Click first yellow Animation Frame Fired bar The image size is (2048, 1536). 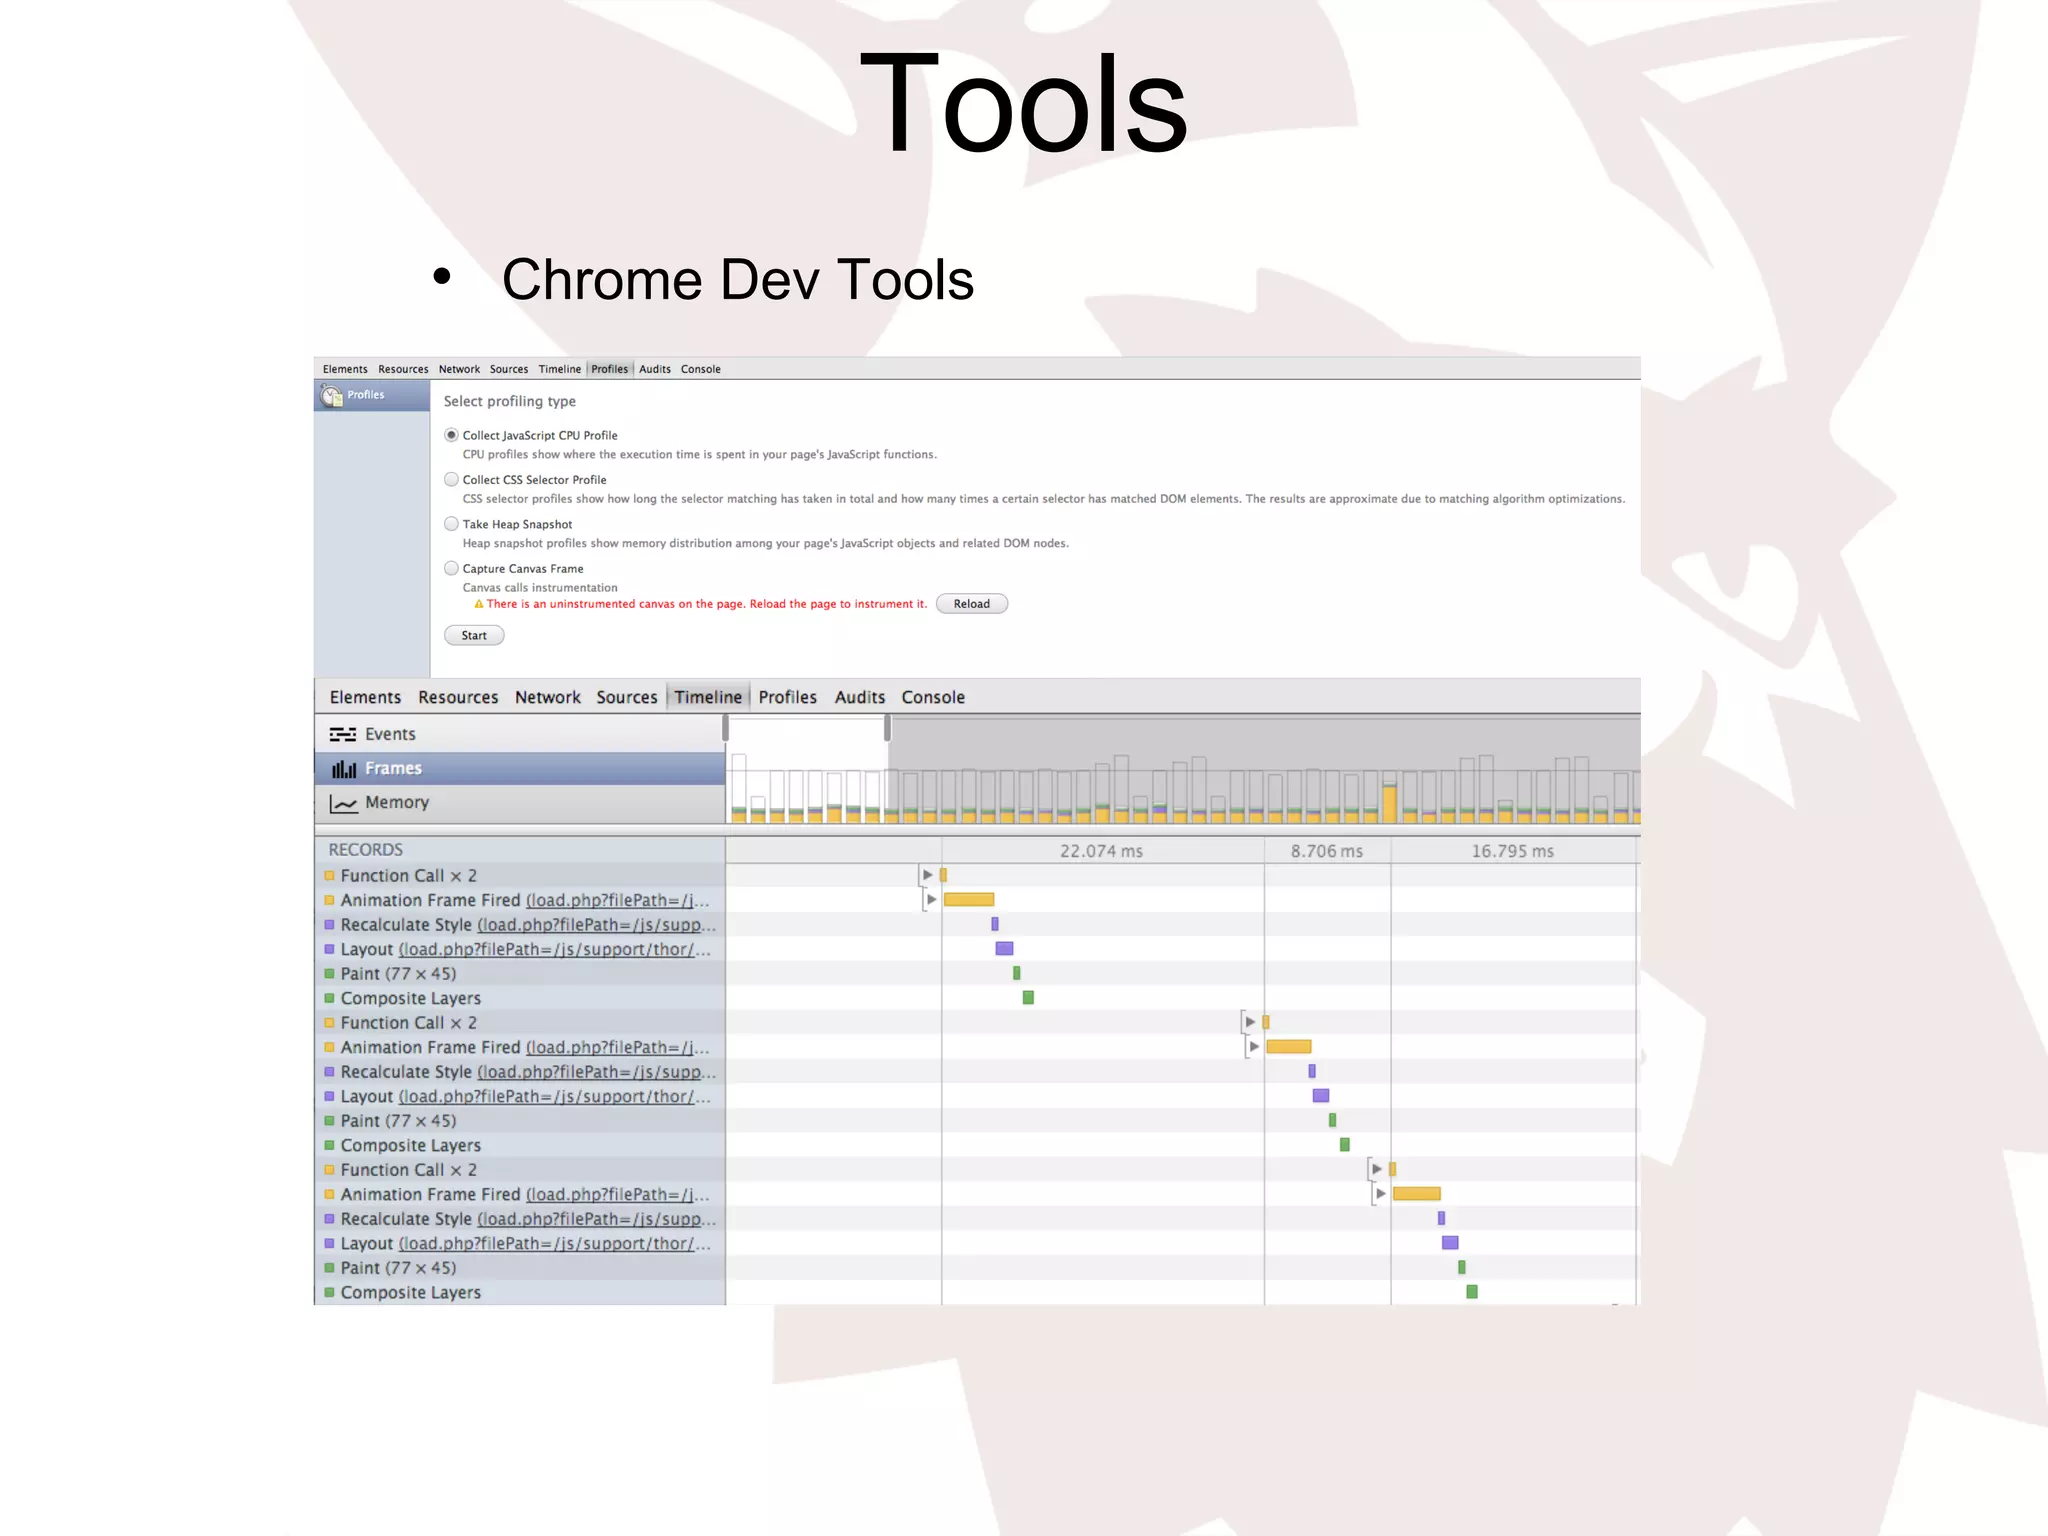point(969,899)
